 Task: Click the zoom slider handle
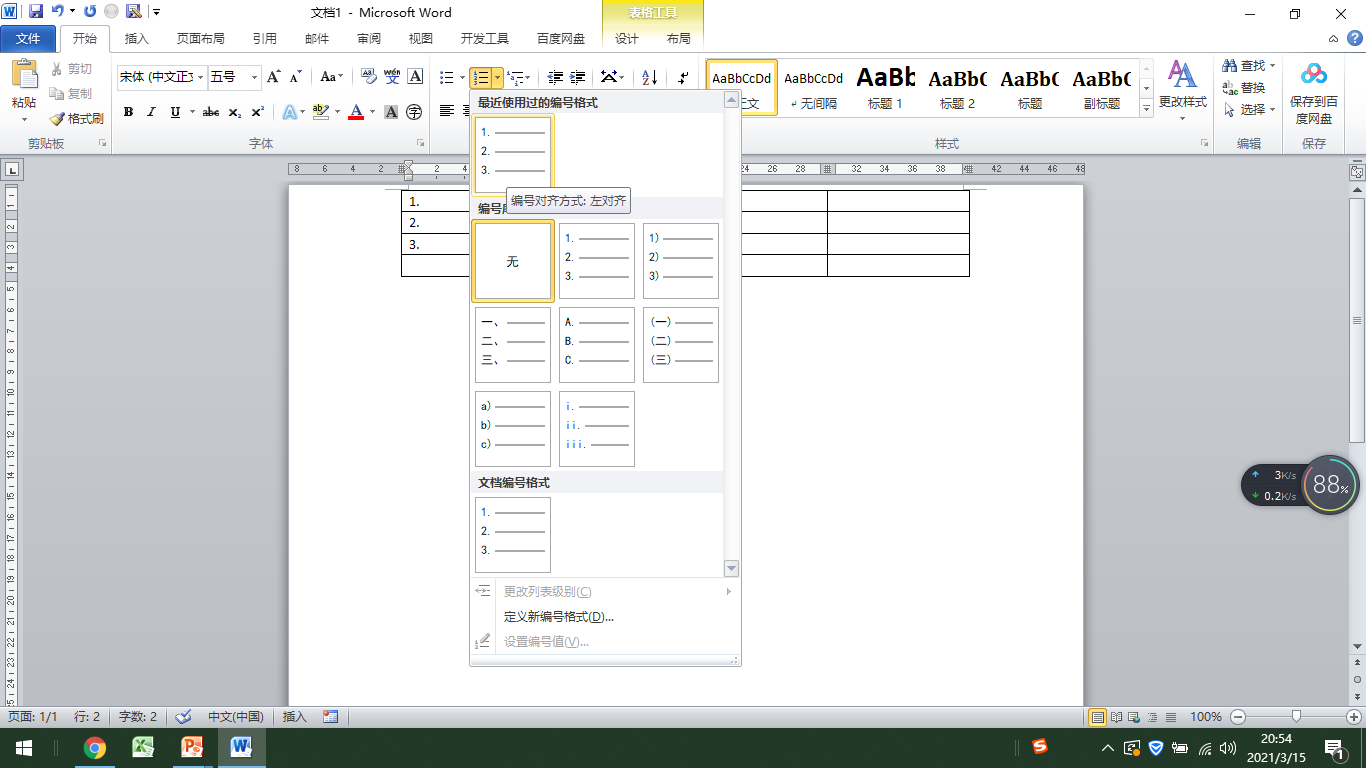(x=1296, y=717)
